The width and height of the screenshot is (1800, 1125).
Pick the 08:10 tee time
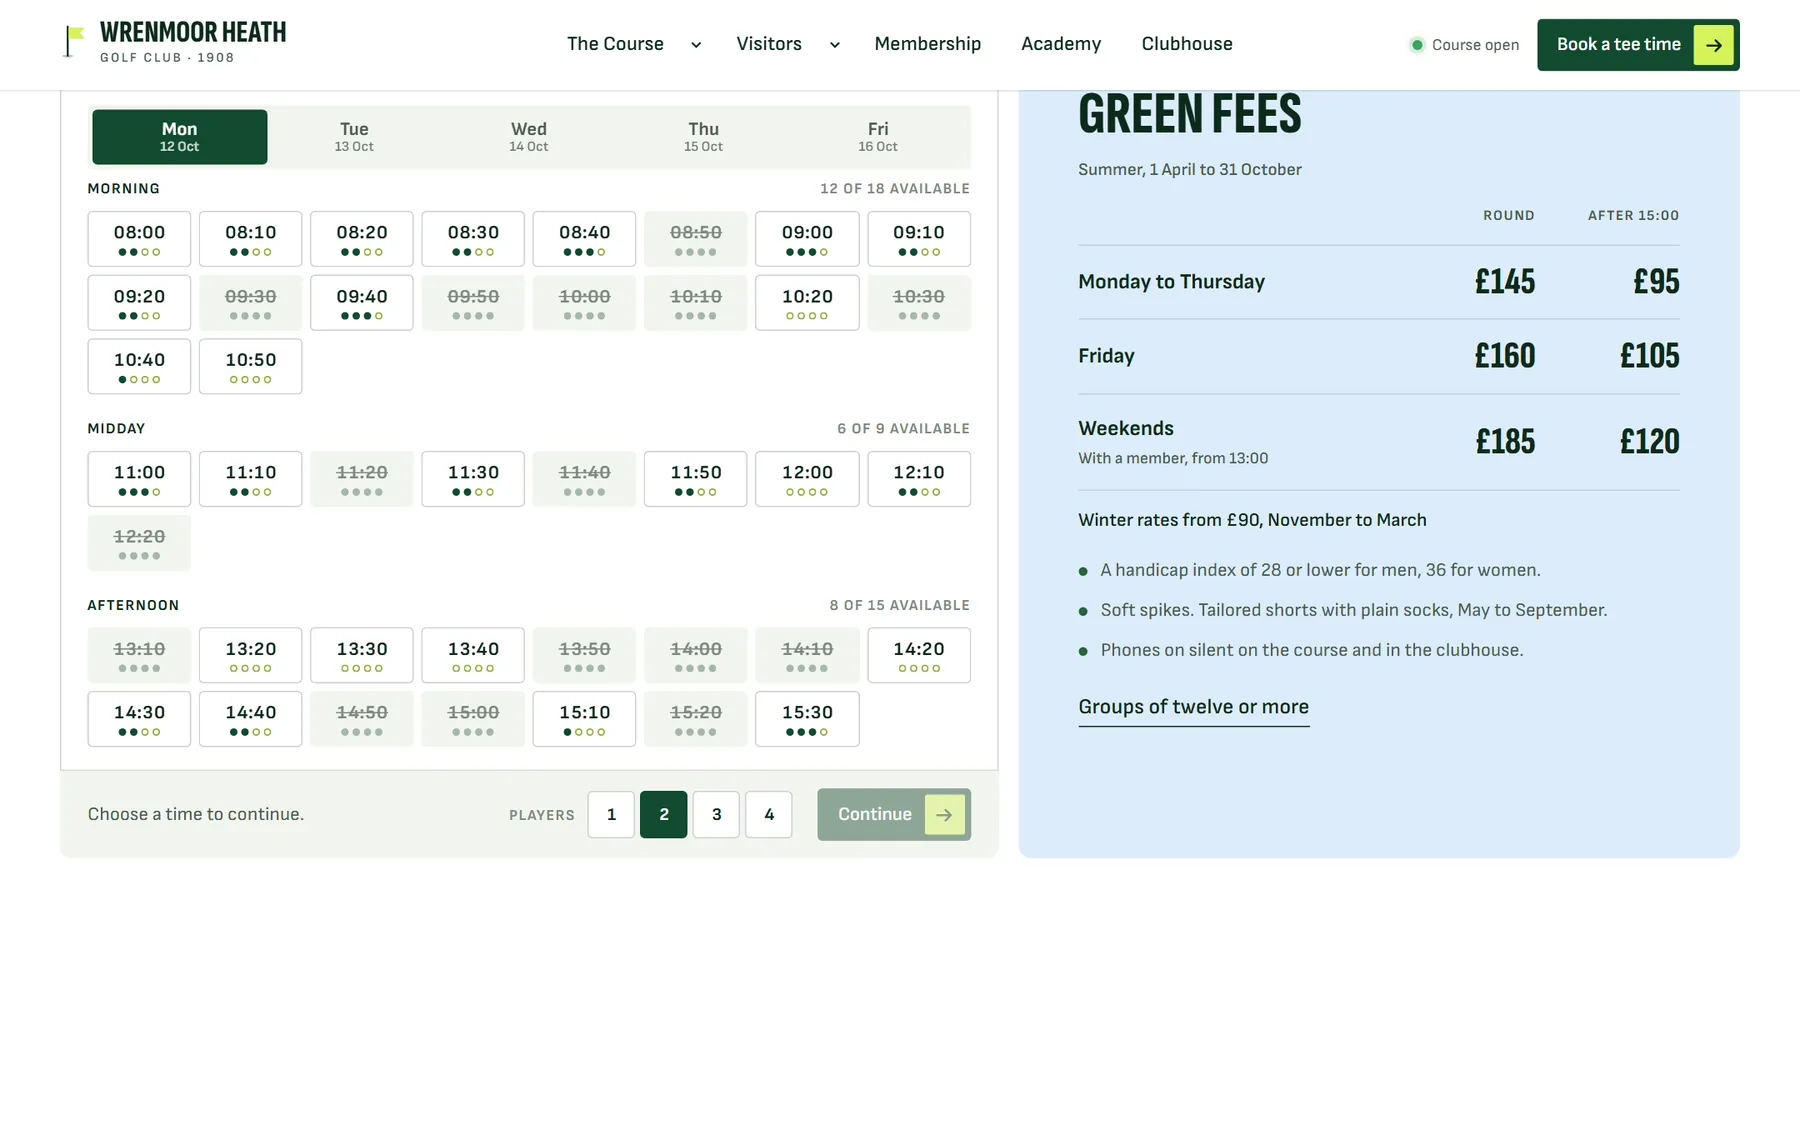250,239
